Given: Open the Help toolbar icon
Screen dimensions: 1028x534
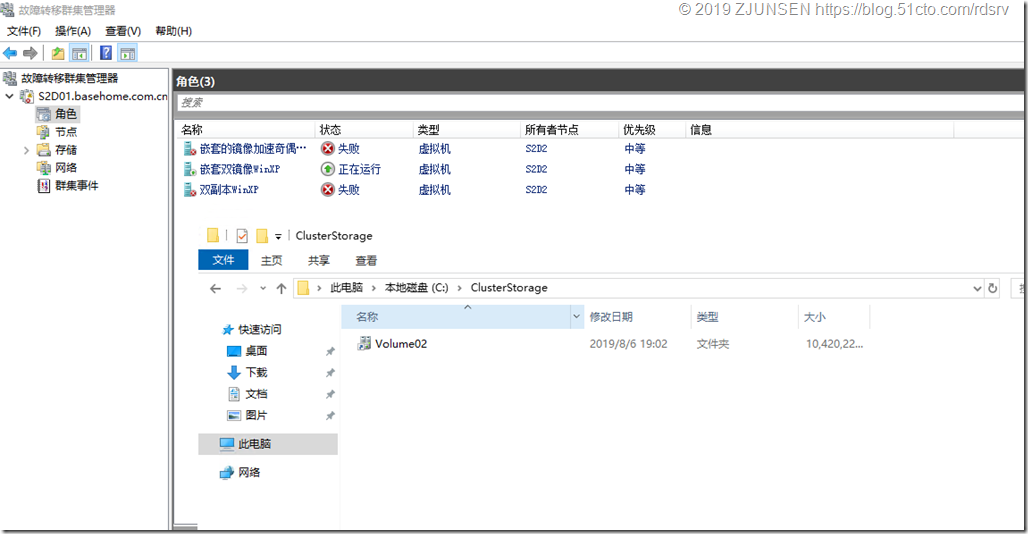Looking at the screenshot, I should [106, 53].
